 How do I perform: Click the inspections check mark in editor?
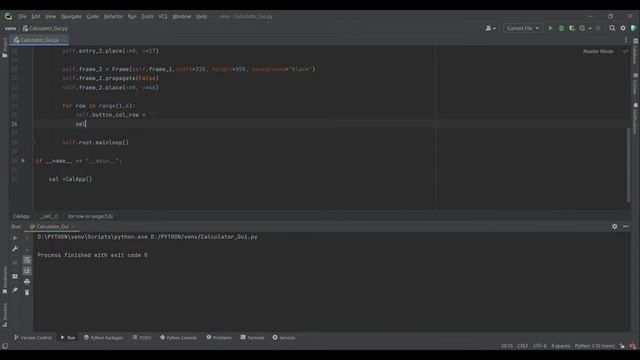[x=625, y=51]
